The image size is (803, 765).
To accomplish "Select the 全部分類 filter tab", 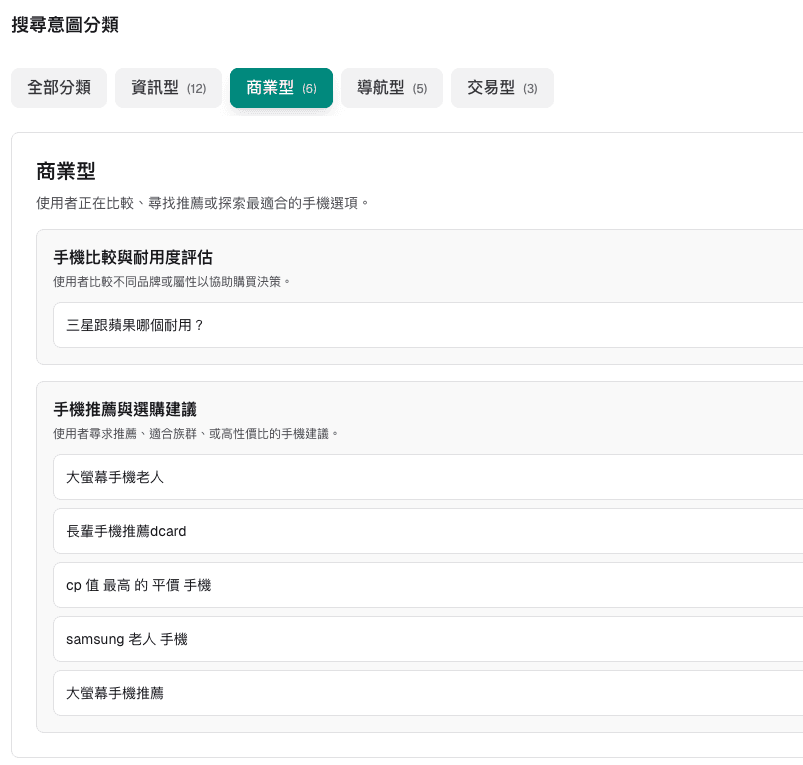I will [x=58, y=88].
